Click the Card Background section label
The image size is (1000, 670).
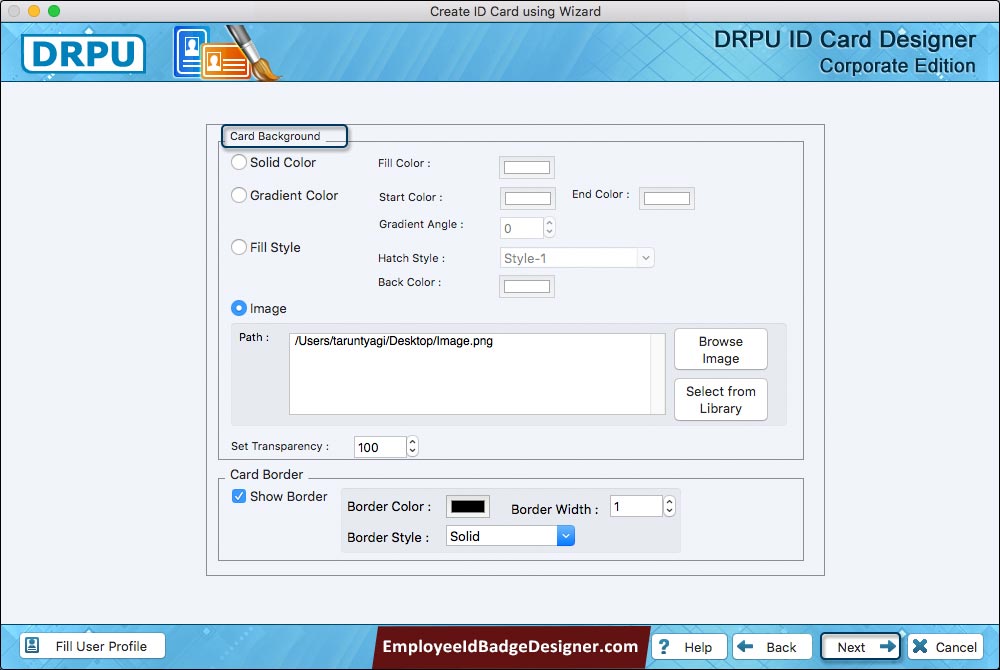(275, 136)
